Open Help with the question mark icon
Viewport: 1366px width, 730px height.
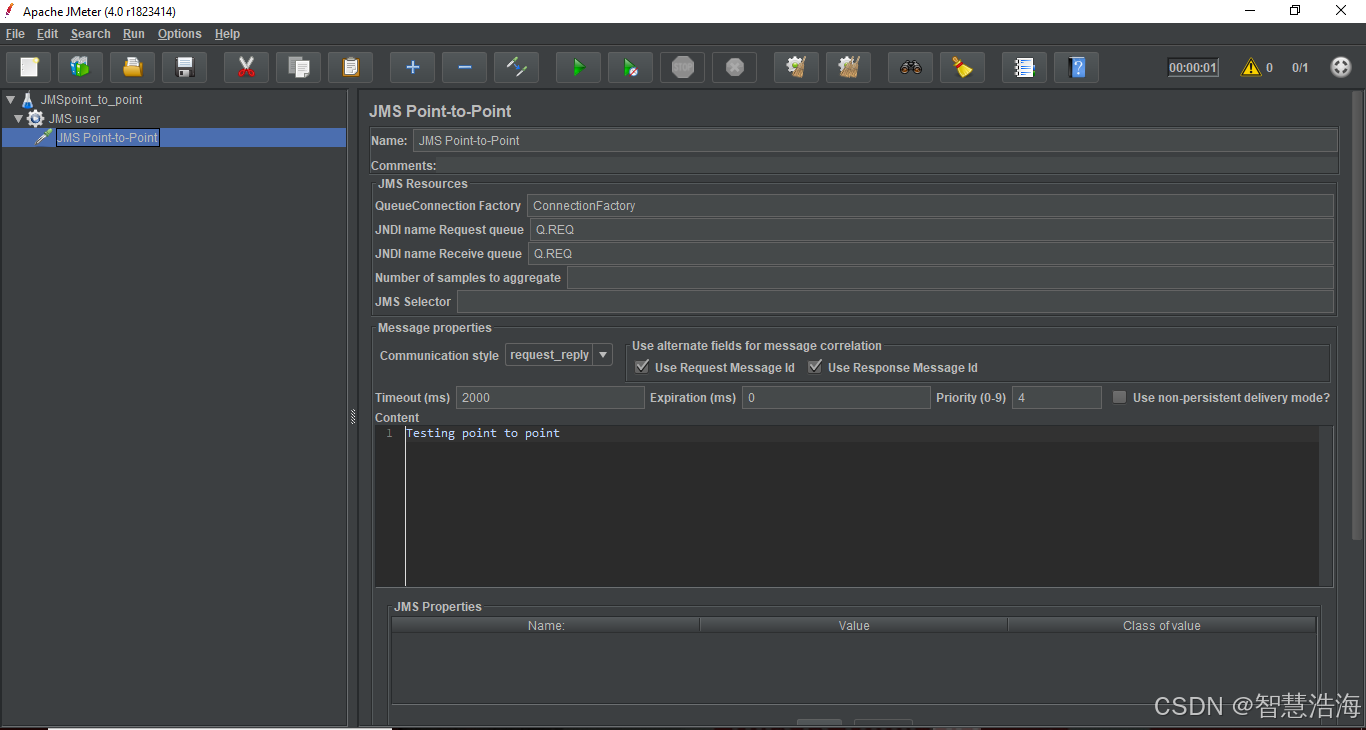pos(1077,67)
